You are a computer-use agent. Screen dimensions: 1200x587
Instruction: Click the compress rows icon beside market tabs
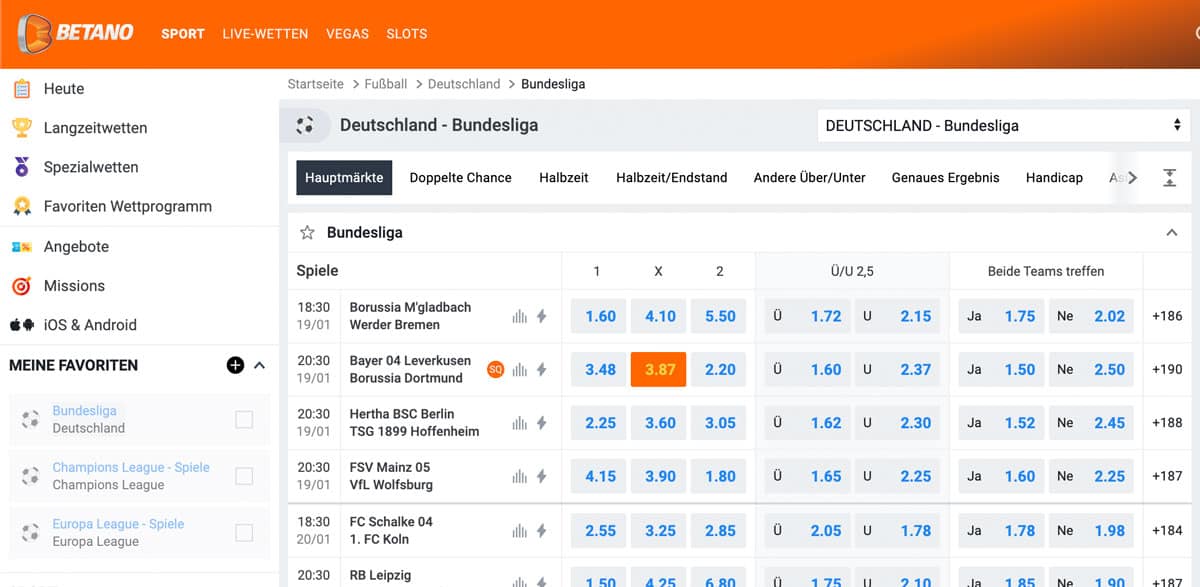[x=1169, y=178]
